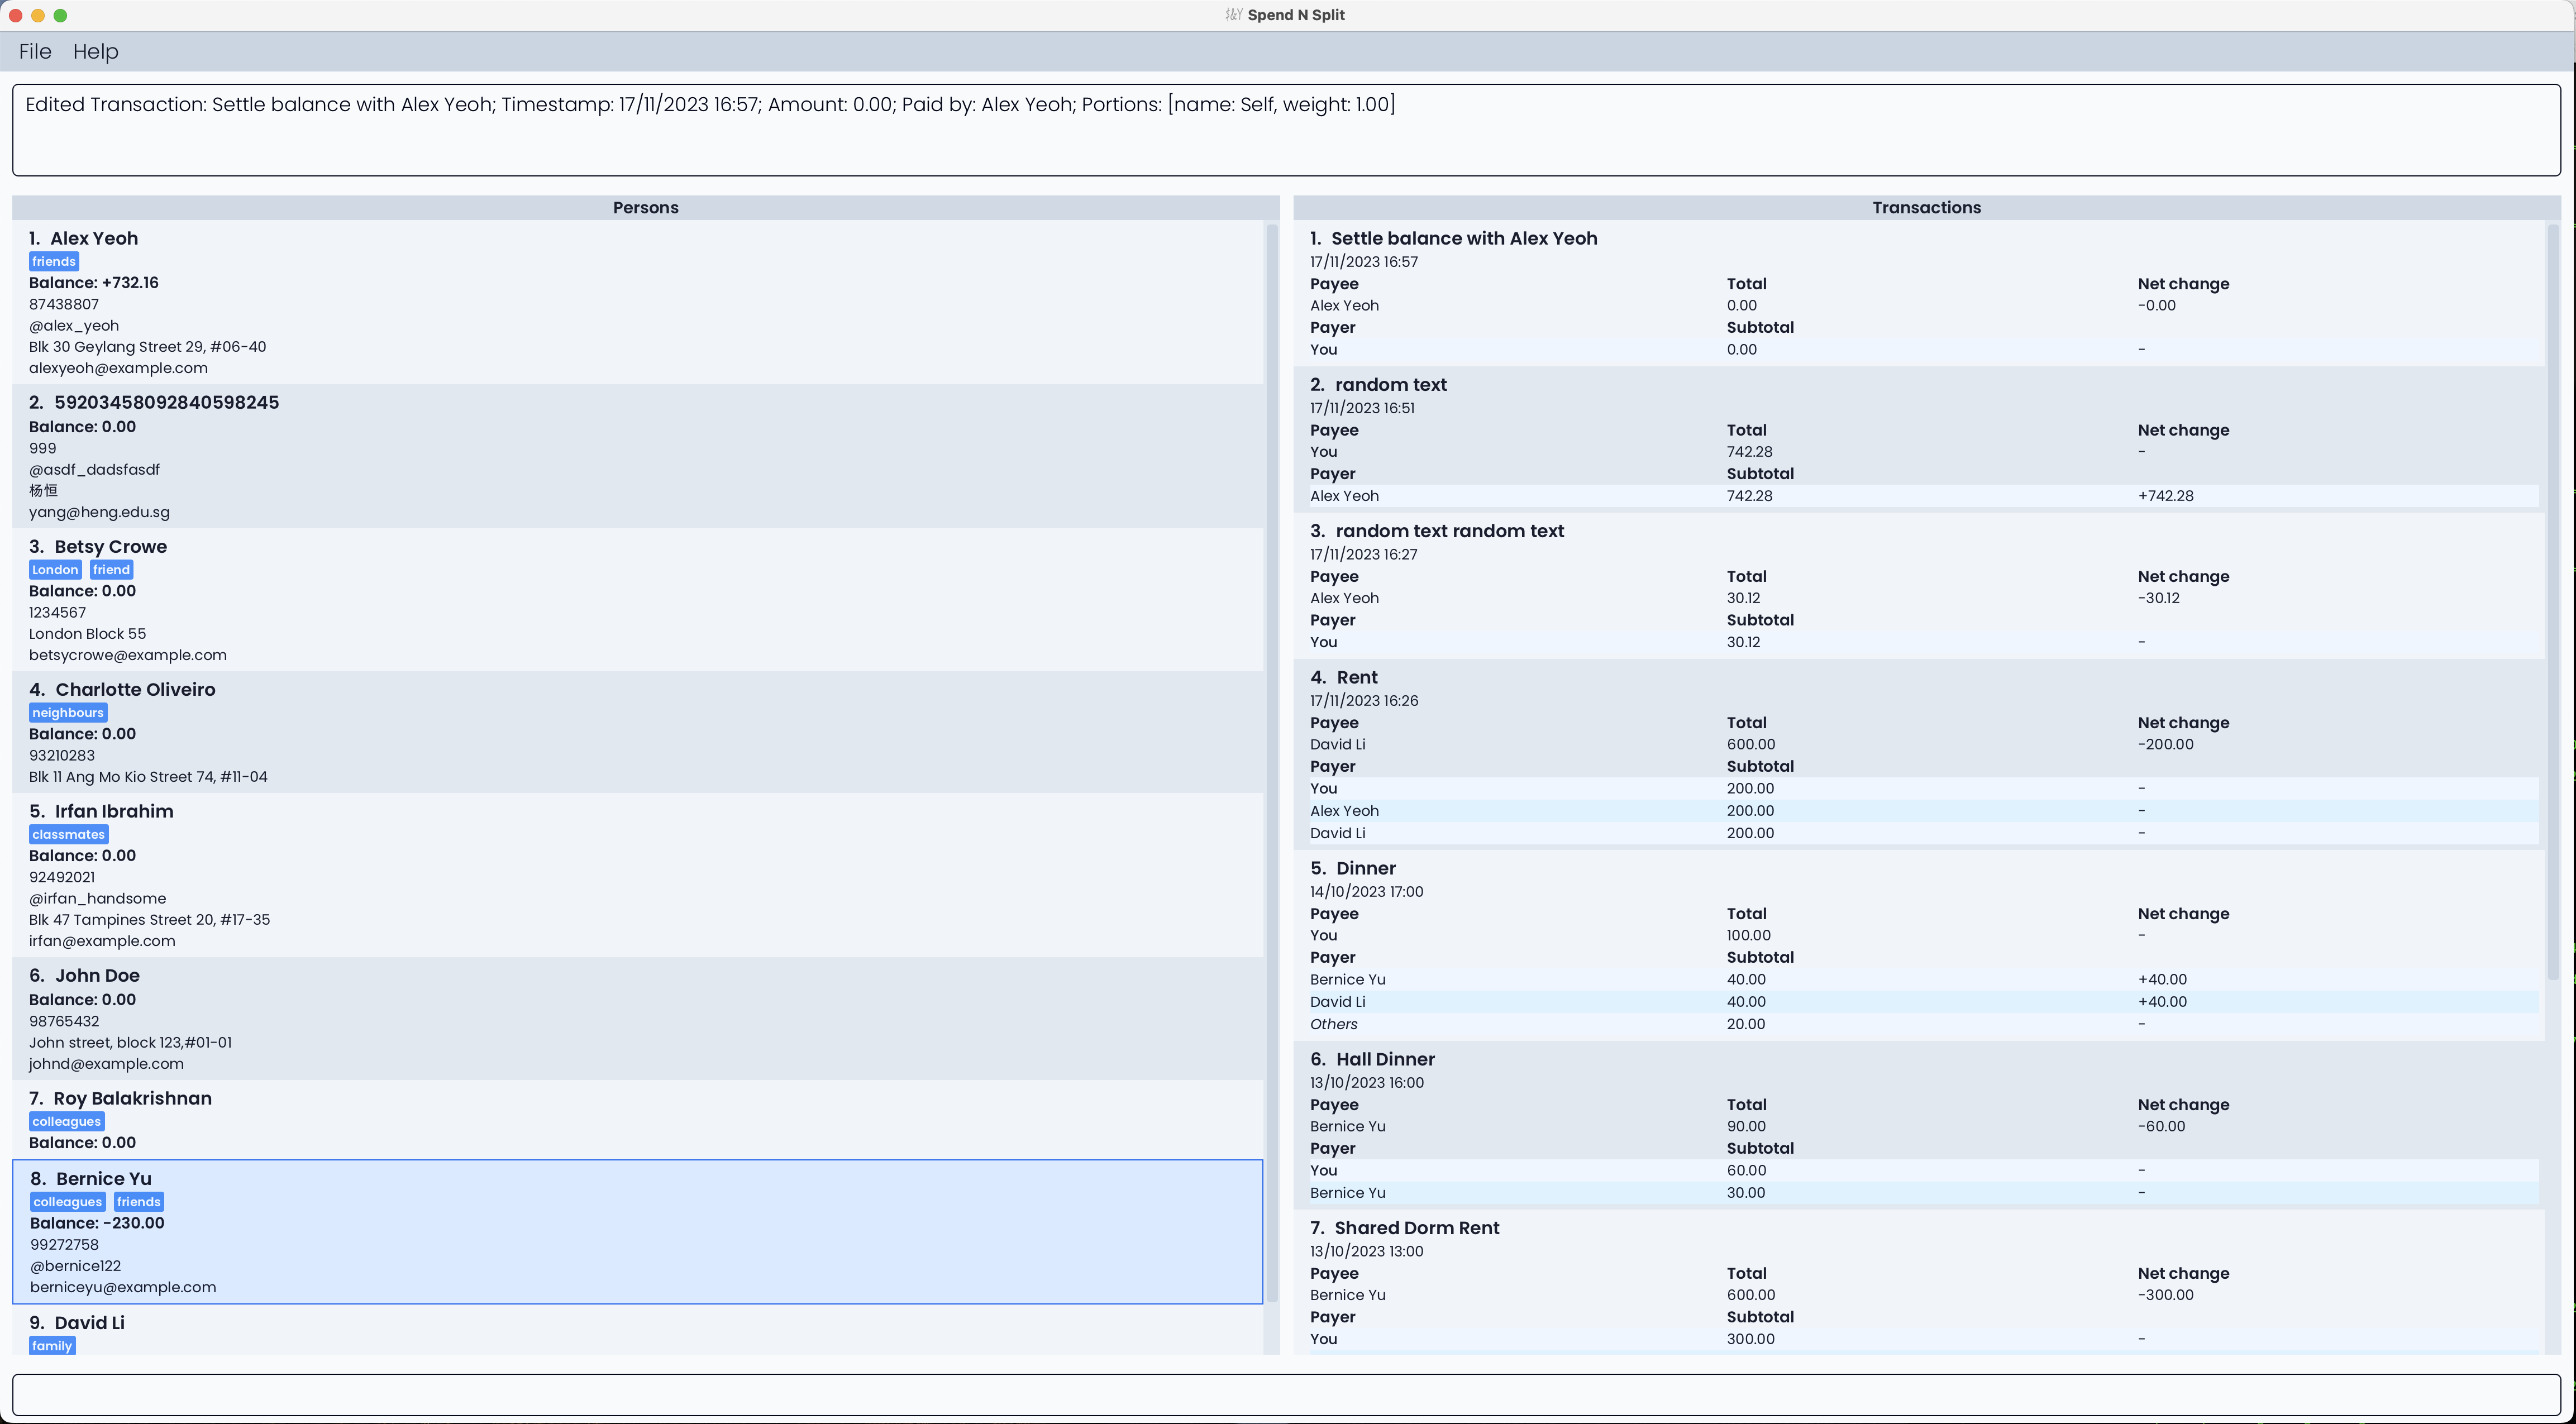Screen dimensions: 2576x1424
Task: Click the 'neighbours' tag on Charlotte Oliveiro
Action: point(68,713)
